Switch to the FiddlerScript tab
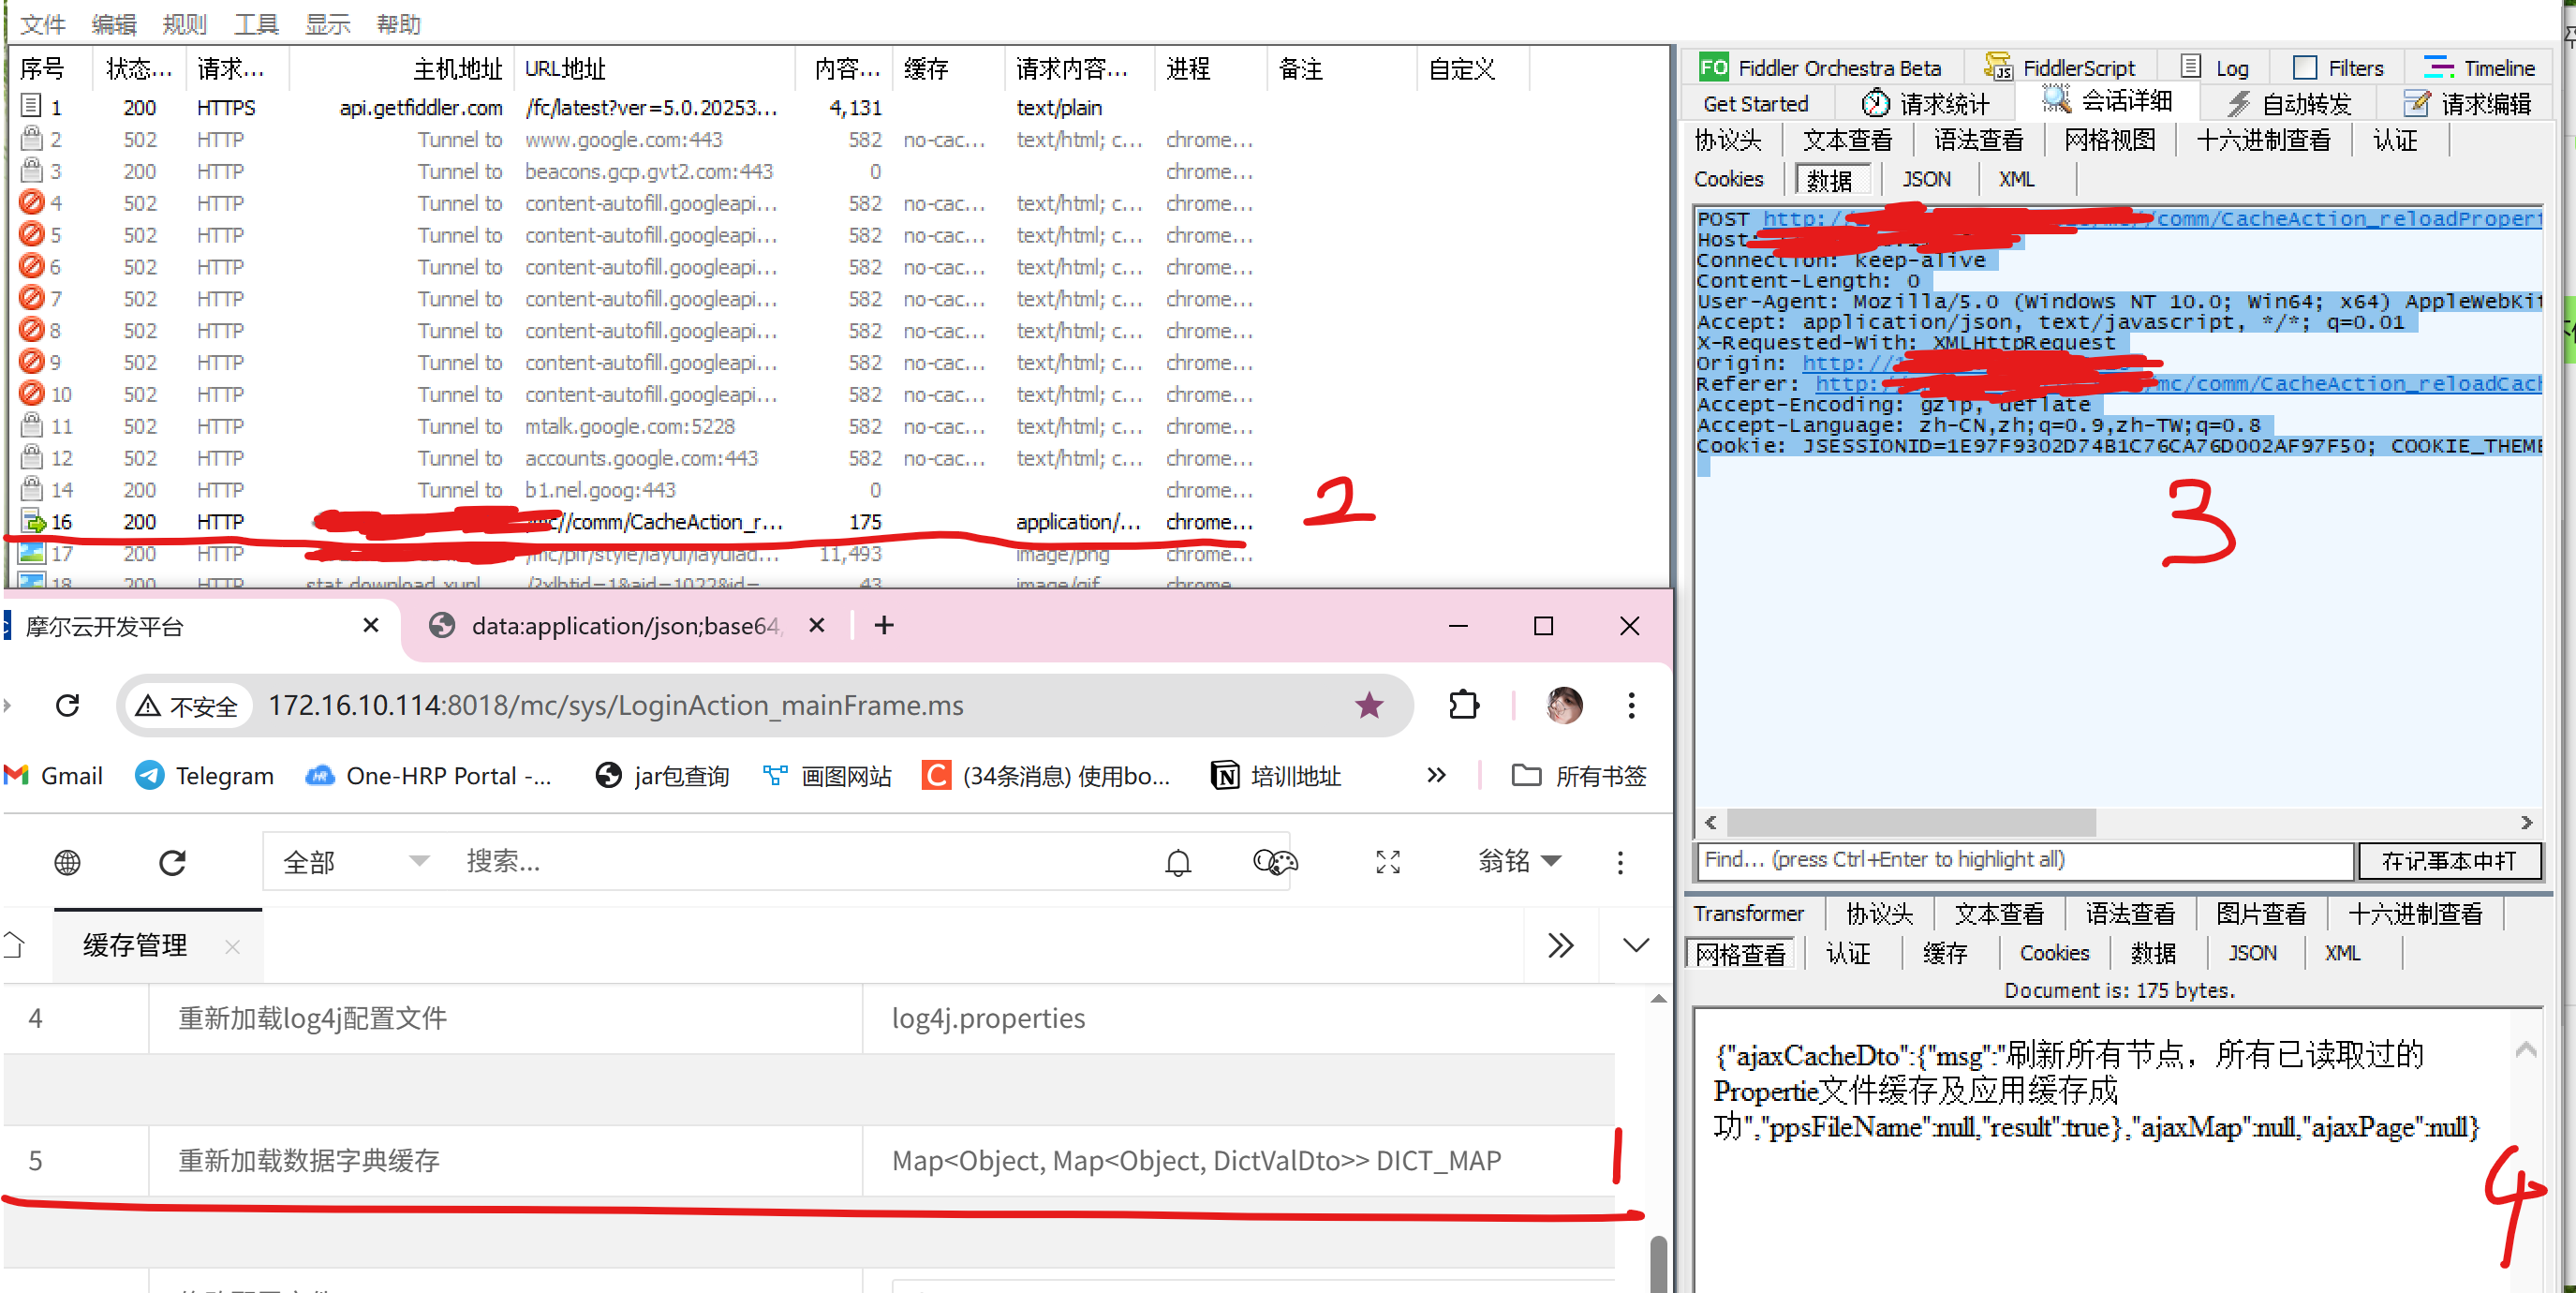 [2062, 68]
